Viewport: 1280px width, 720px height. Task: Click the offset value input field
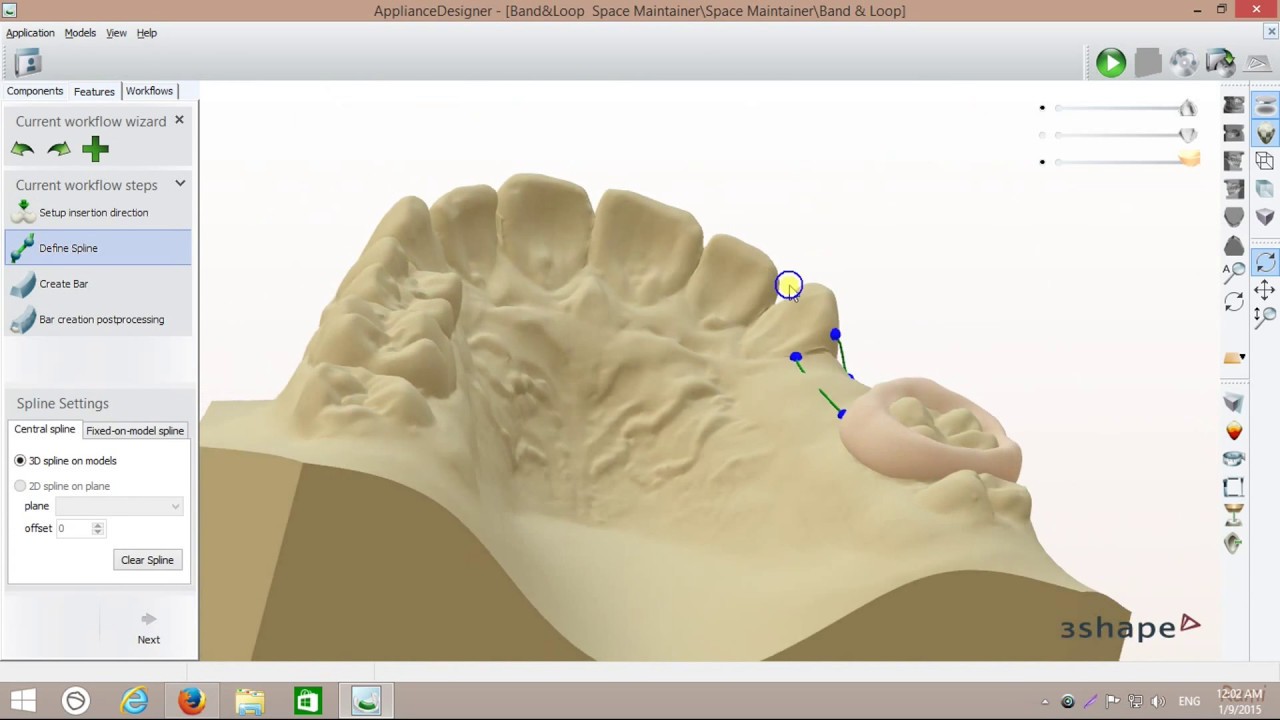[73, 528]
